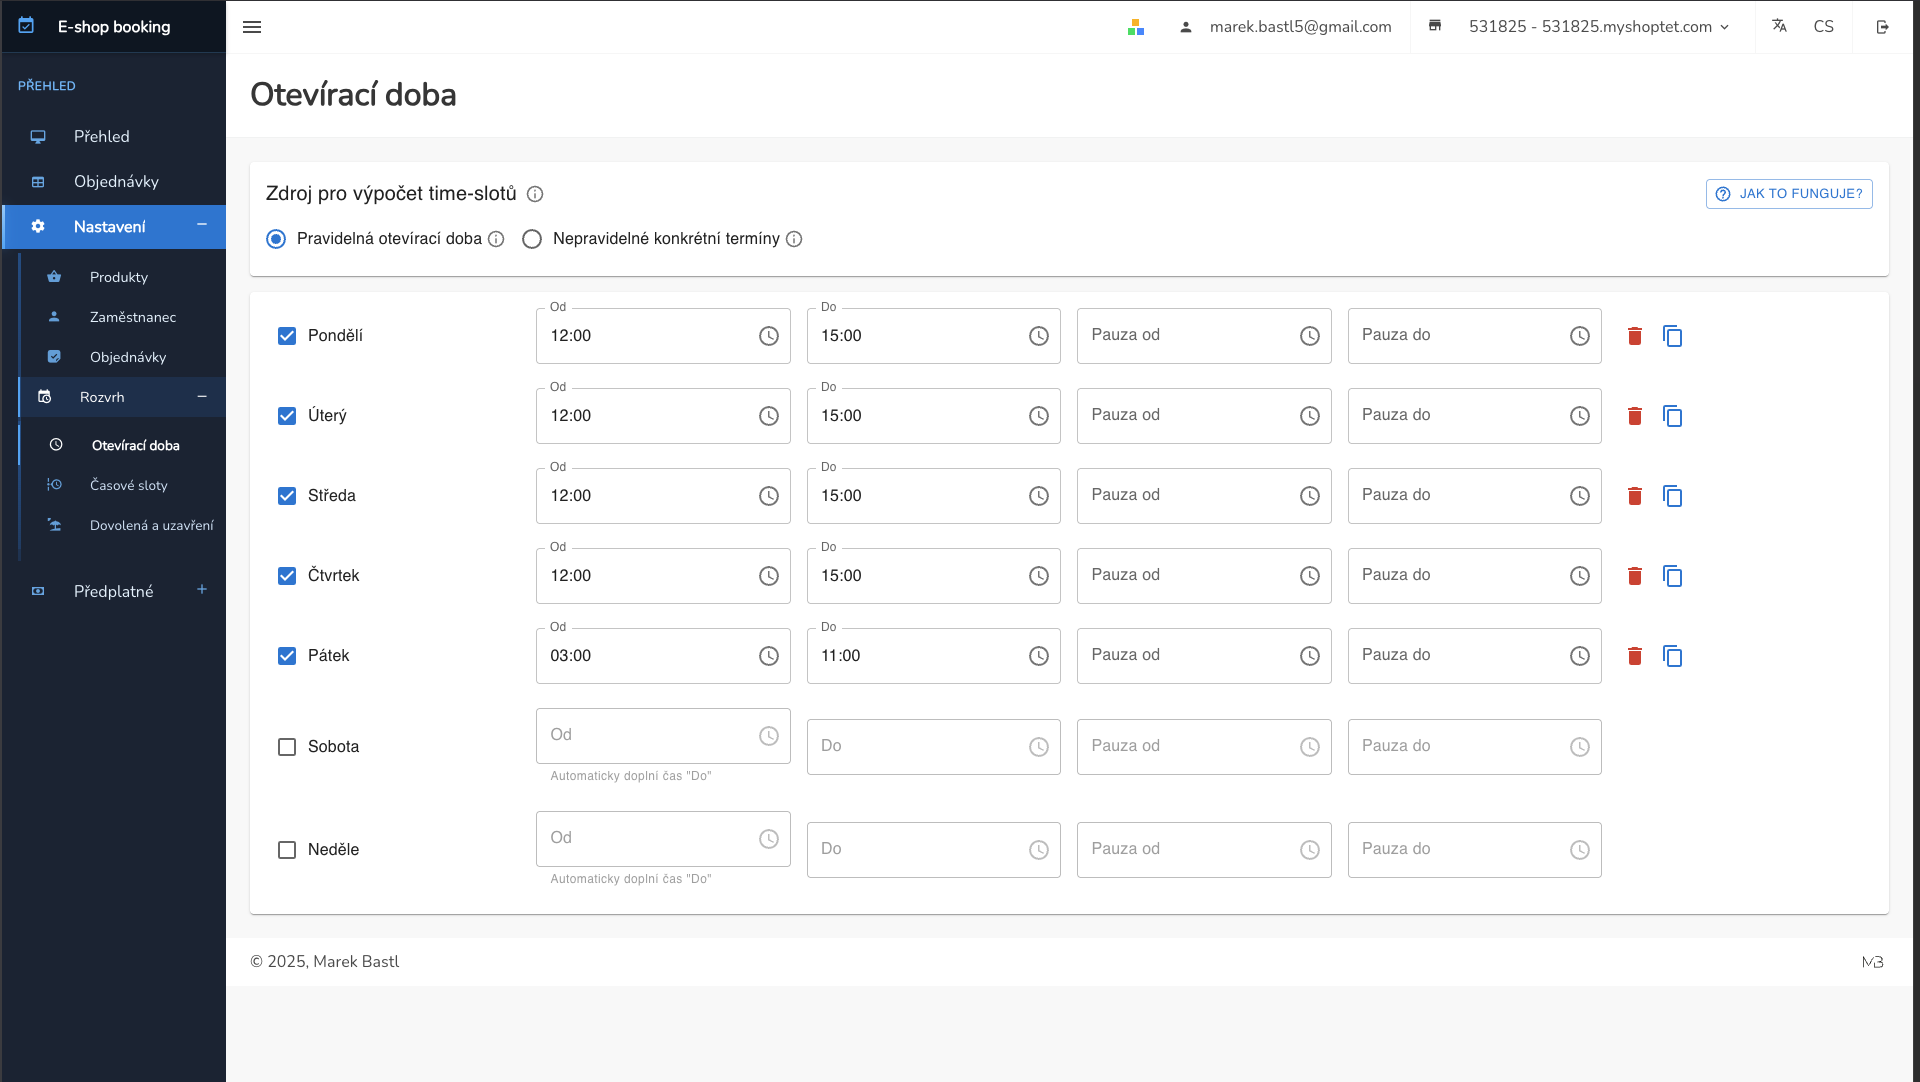Screen dimensions: 1920x1082
Task: Delete Pondělí opening hours with trash icon
Action: [x=1634, y=336]
